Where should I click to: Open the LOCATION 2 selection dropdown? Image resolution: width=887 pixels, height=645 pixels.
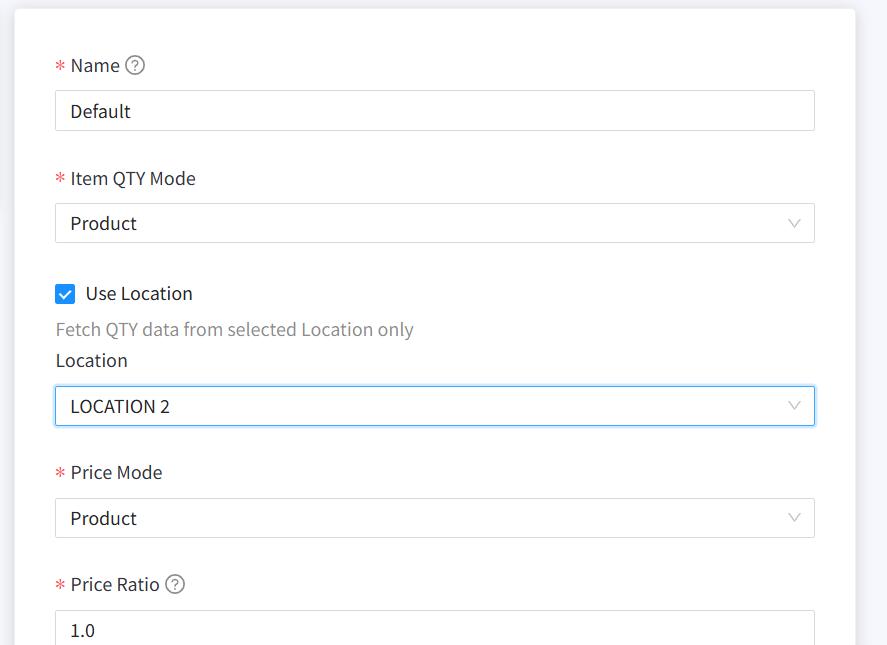coord(420,406)
